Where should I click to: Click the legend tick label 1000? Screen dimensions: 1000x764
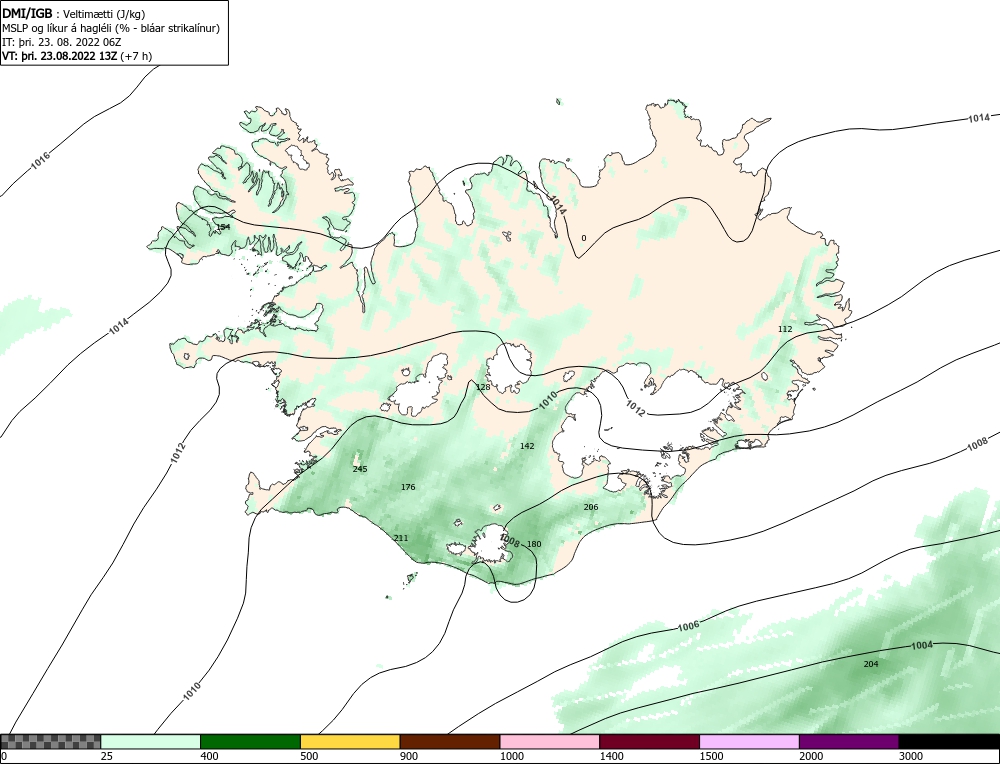point(511,756)
